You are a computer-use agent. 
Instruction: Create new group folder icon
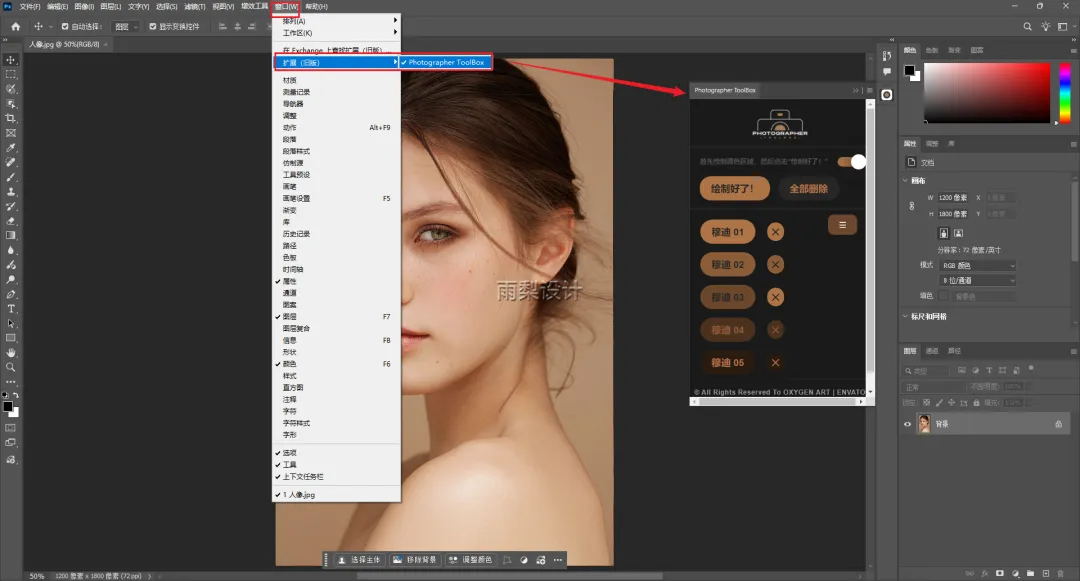pos(1030,573)
